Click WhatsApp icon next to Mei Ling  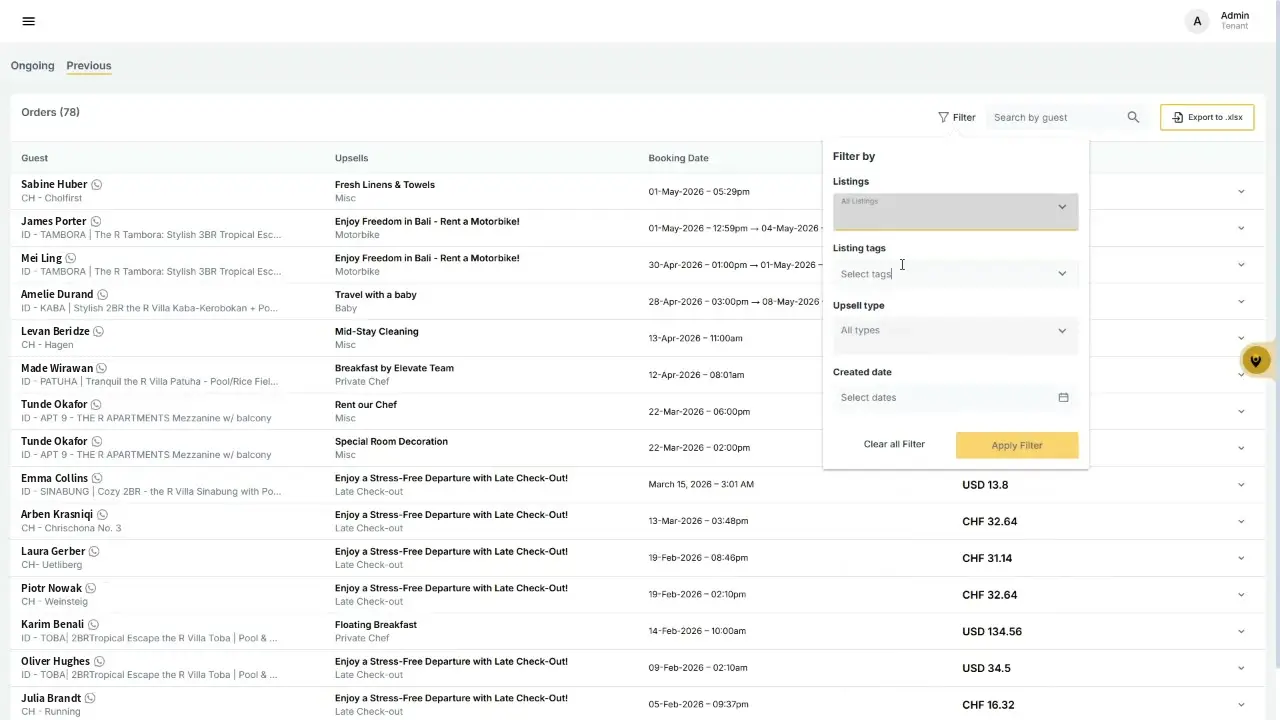(x=71, y=258)
